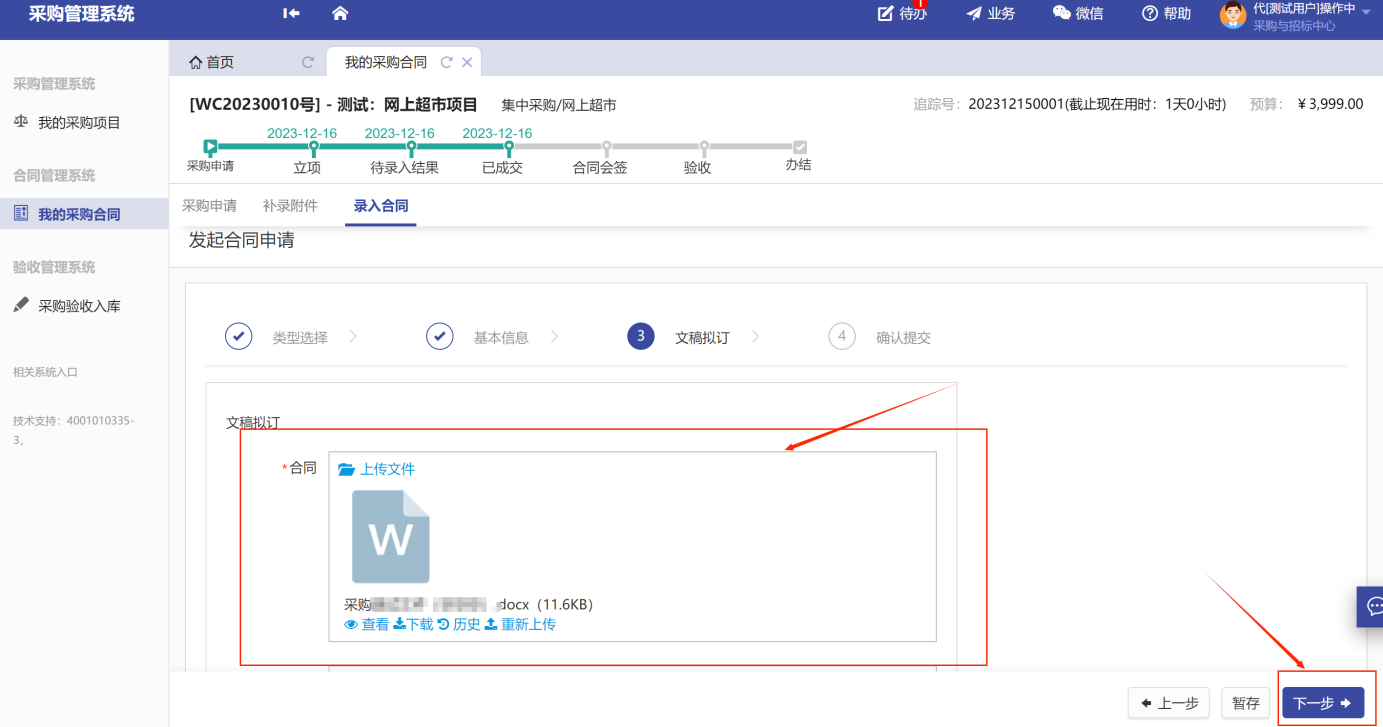The image size is (1383, 727).
Task: Open the 业务 business menu
Action: click(990, 14)
